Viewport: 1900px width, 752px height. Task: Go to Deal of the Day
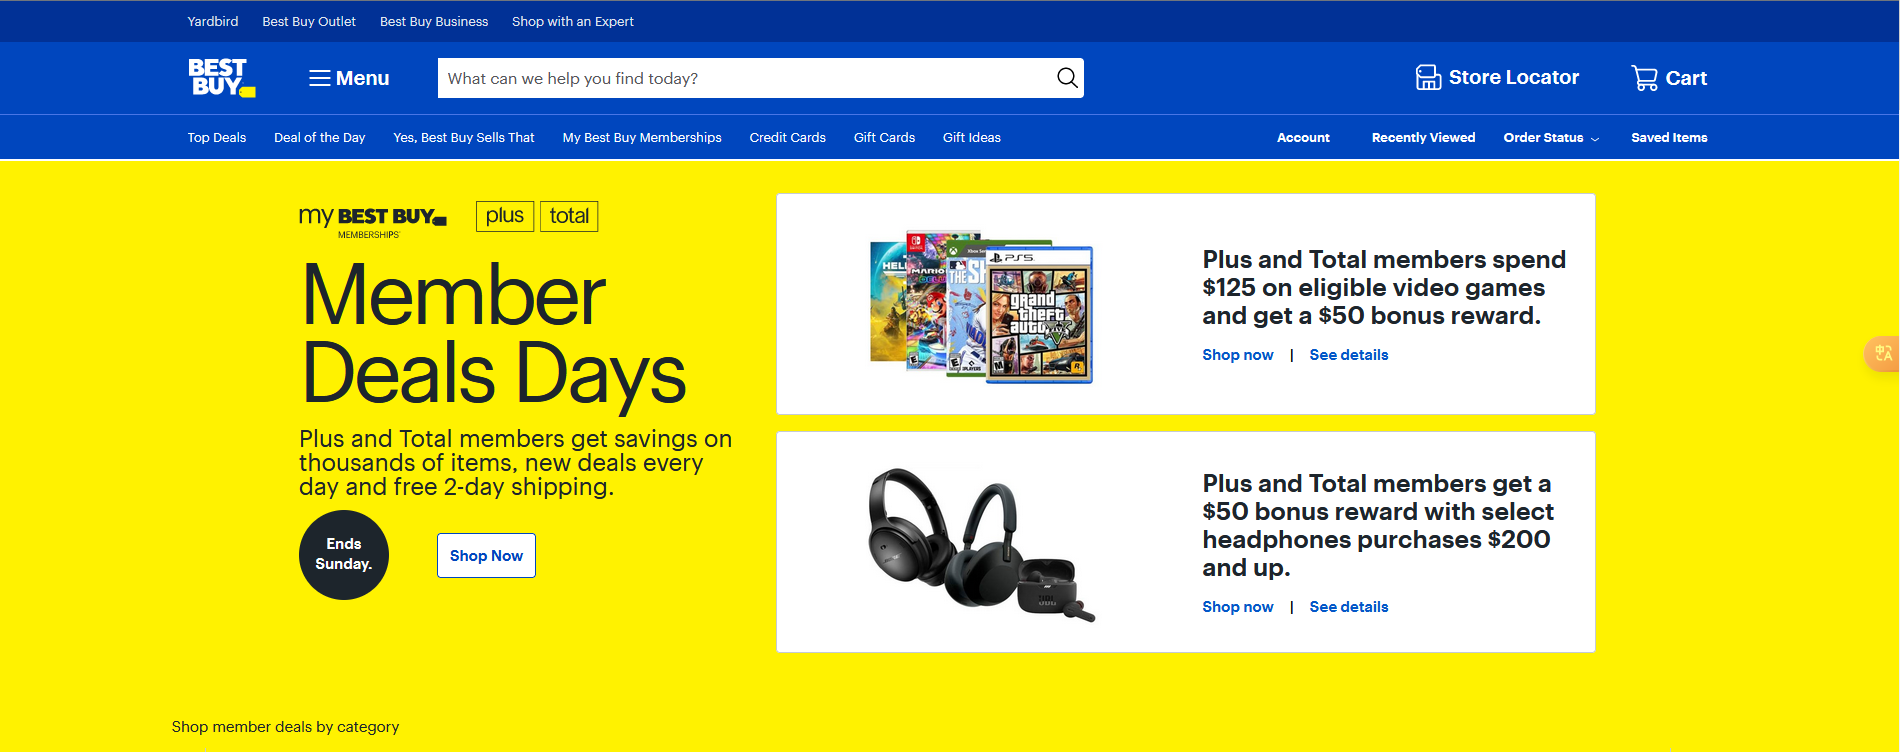pyautogui.click(x=320, y=138)
